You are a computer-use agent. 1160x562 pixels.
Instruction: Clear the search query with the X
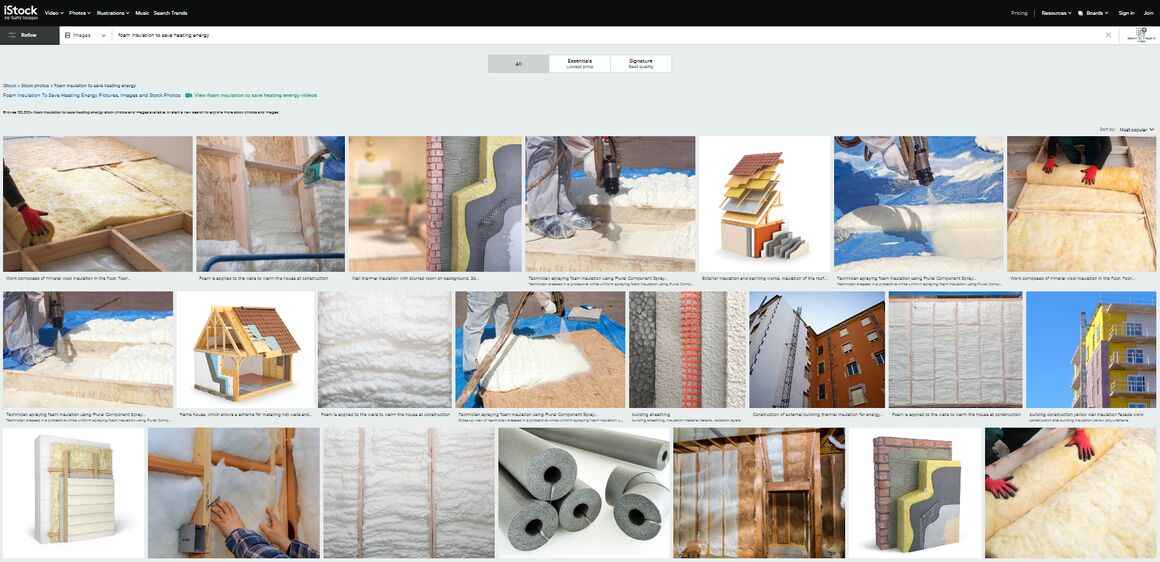tap(1108, 35)
